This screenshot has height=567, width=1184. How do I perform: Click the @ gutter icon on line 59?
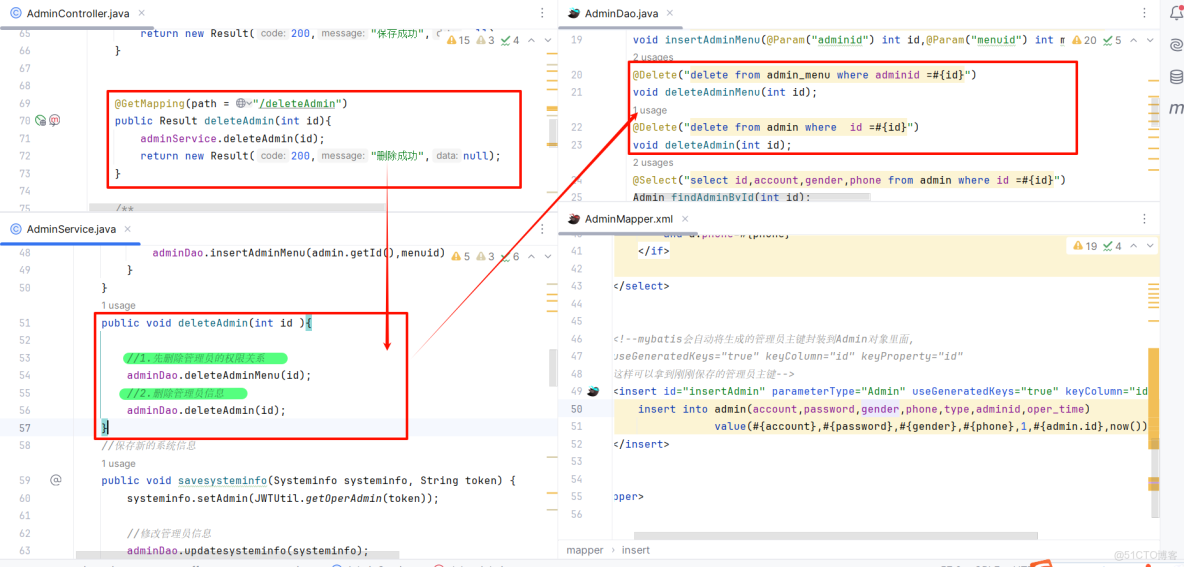tap(55, 479)
